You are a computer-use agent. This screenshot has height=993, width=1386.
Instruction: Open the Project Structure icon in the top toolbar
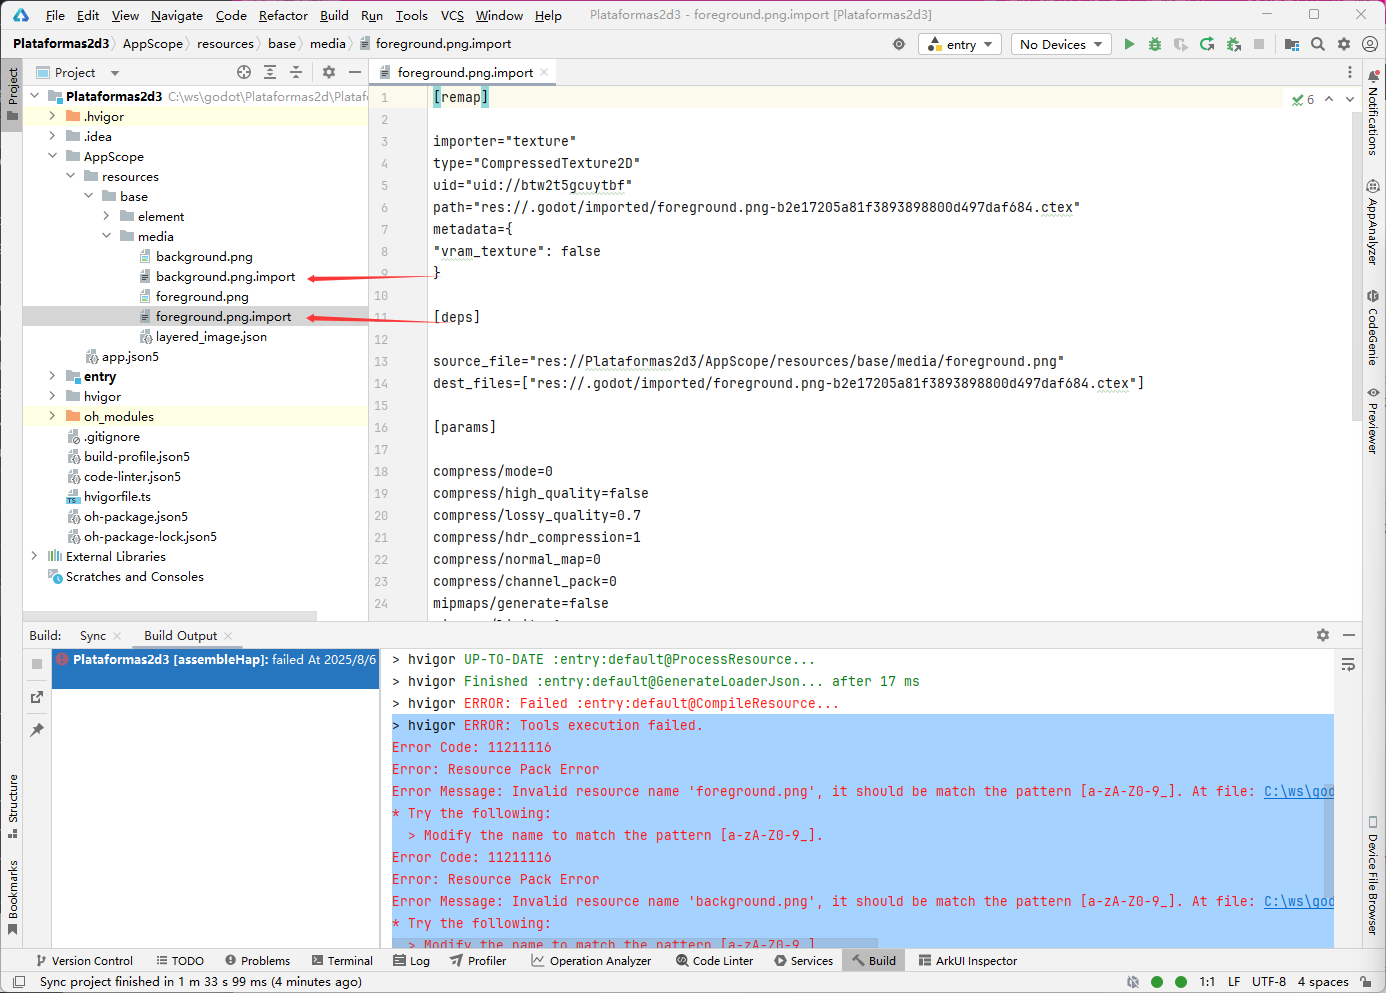pyautogui.click(x=1292, y=44)
